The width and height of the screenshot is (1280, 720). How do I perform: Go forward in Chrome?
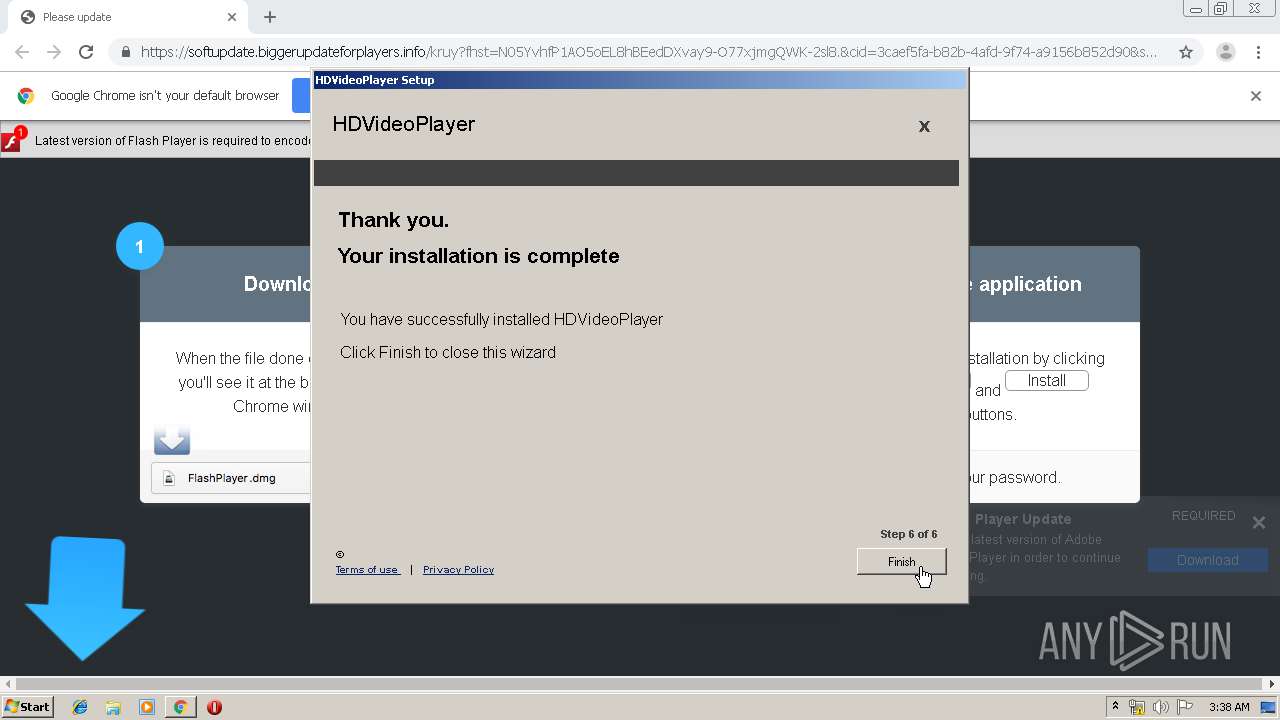coord(54,52)
